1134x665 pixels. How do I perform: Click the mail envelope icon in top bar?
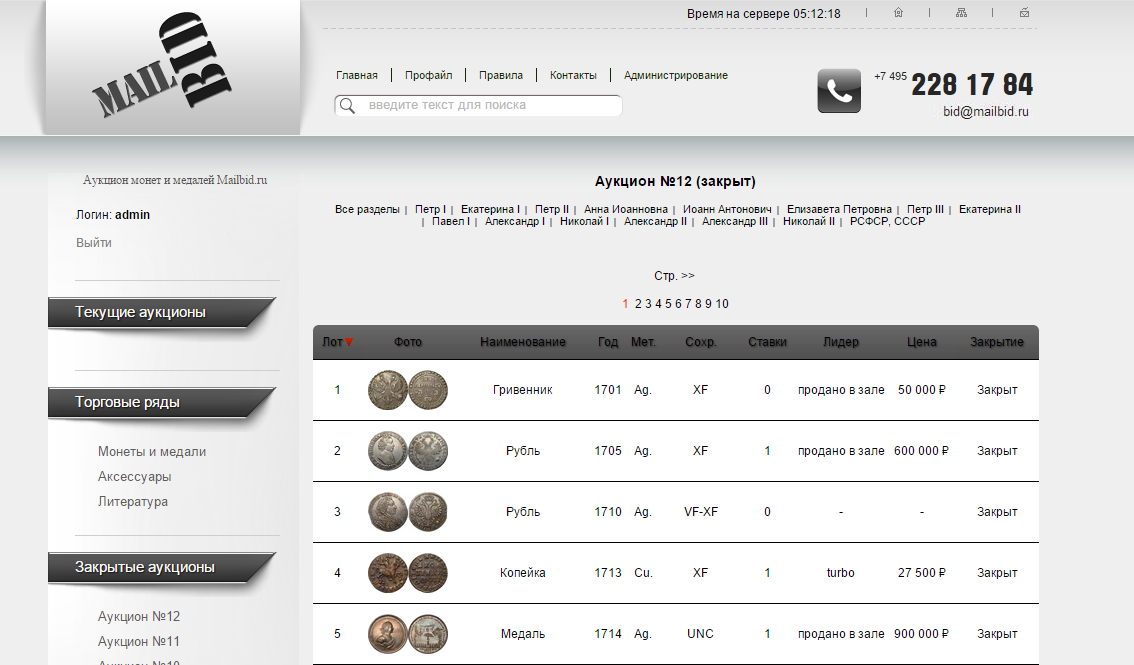pyautogui.click(x=1025, y=12)
